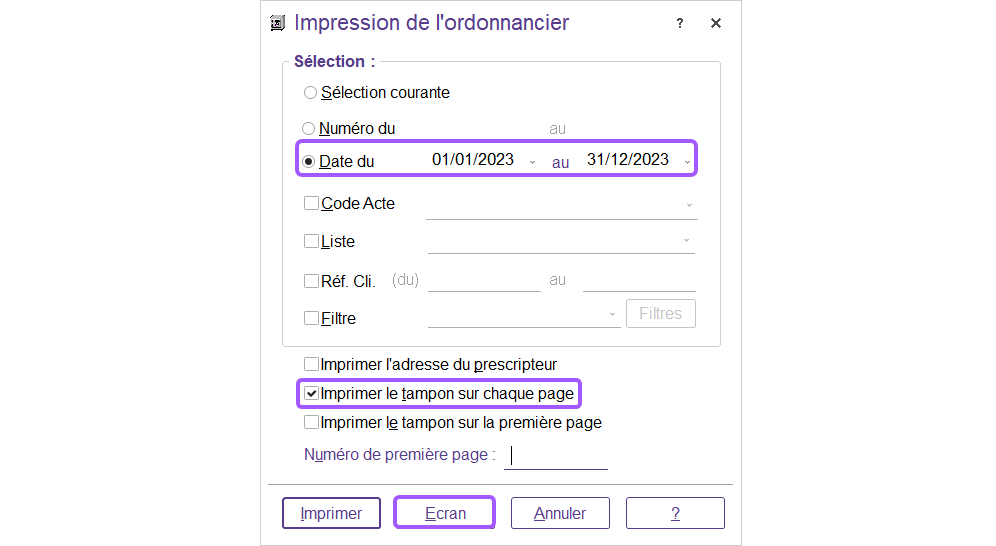Enable the Réf. Cli. checkbox
The width and height of the screenshot is (996, 546).
click(311, 281)
